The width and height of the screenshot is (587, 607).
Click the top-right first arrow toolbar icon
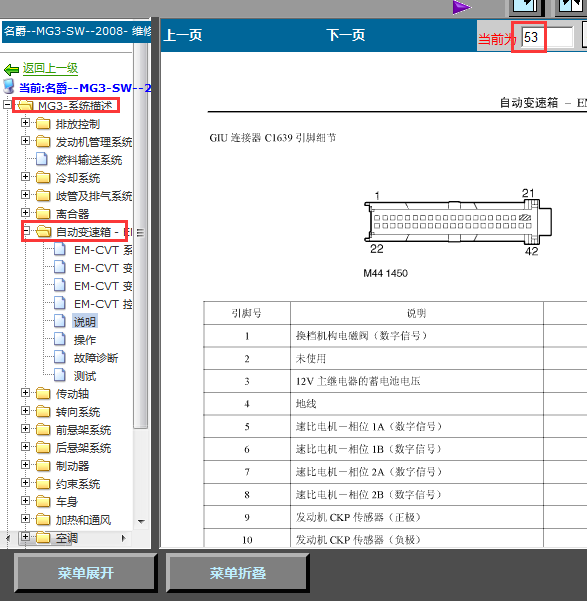point(525,7)
